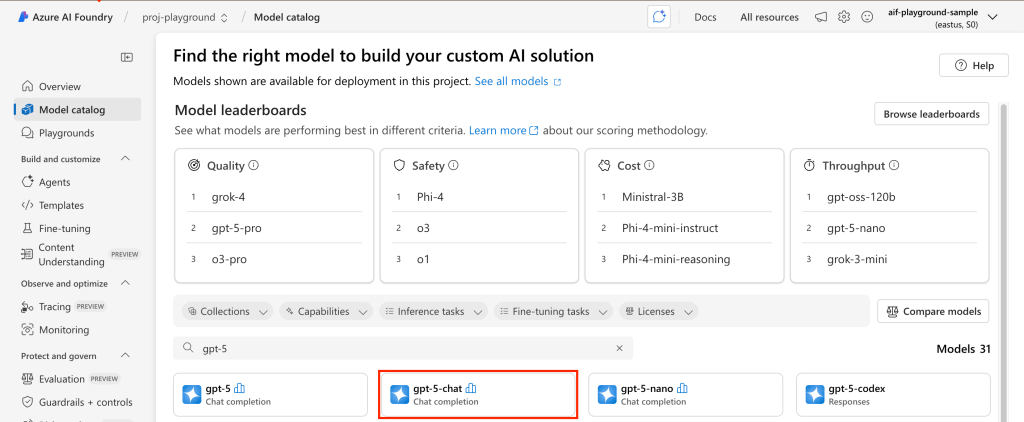Viewport: 1024px width, 422px height.
Task: Collapse the sidebar navigation panel icon
Action: [x=127, y=57]
